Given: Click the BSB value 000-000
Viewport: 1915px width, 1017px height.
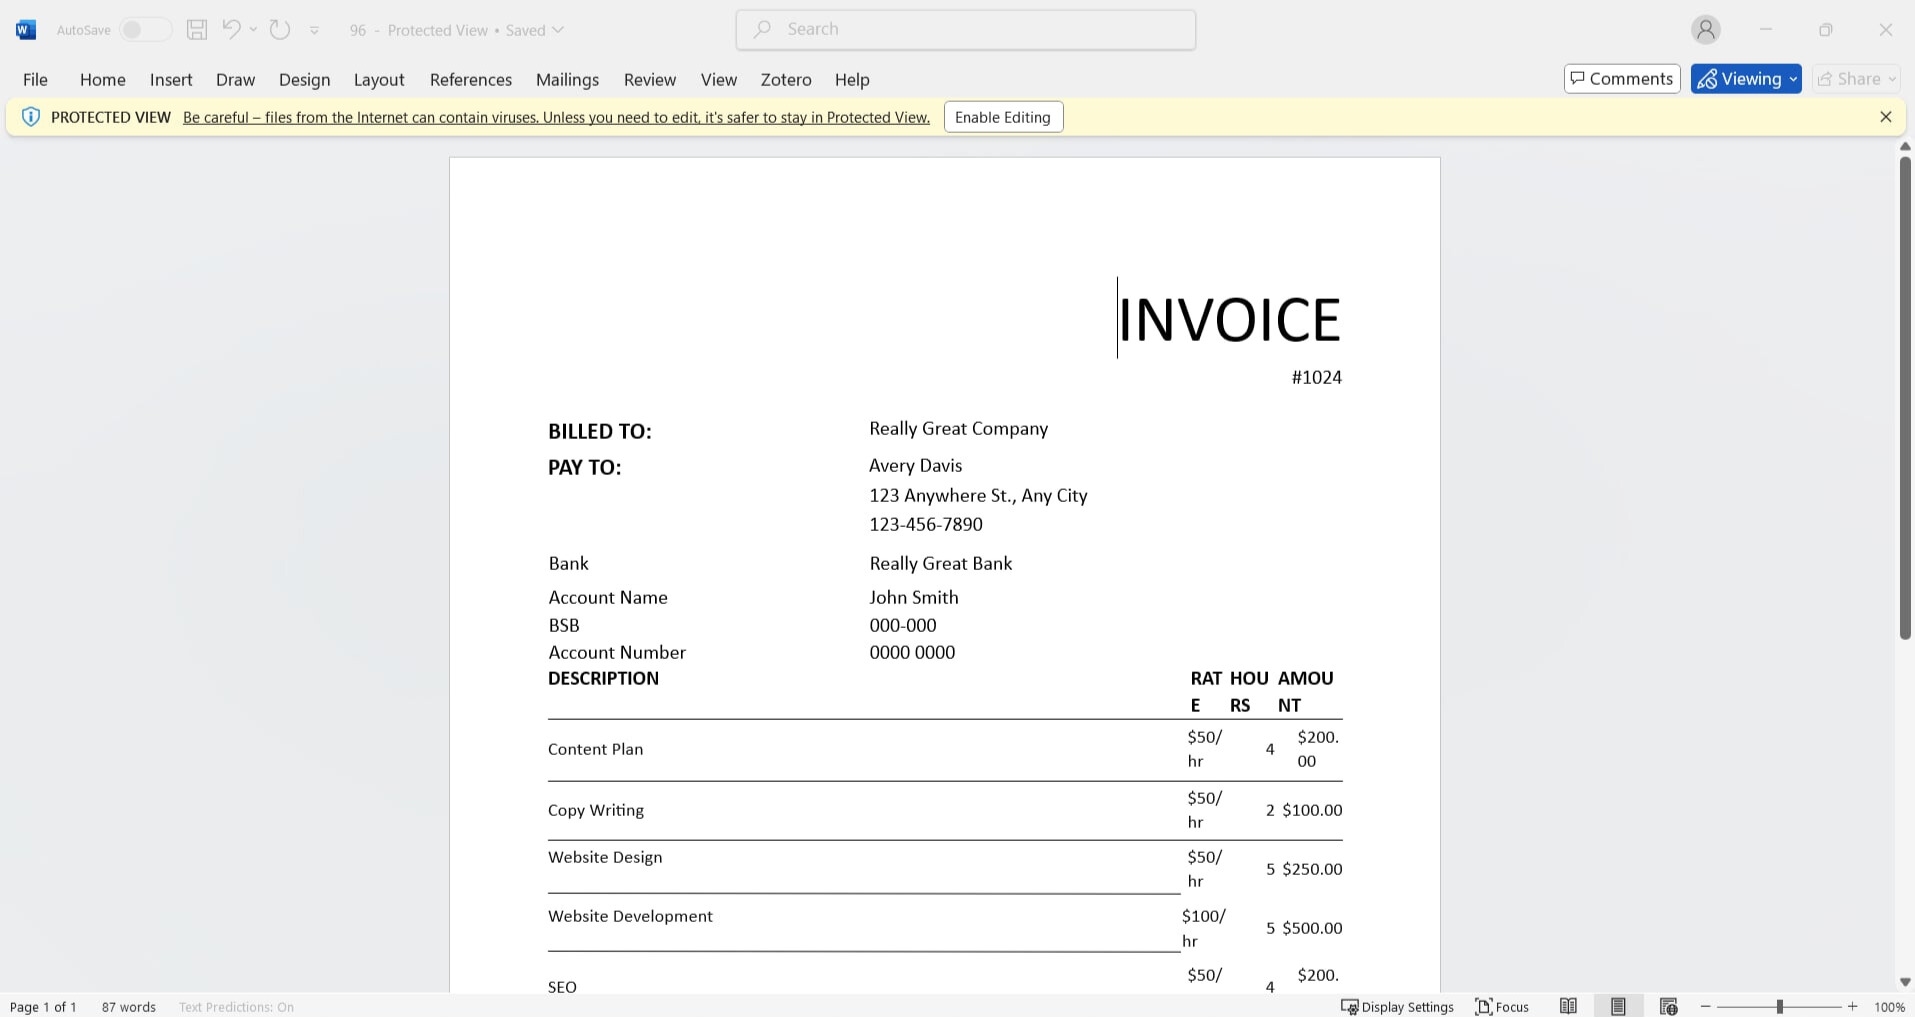Looking at the screenshot, I should click(902, 625).
